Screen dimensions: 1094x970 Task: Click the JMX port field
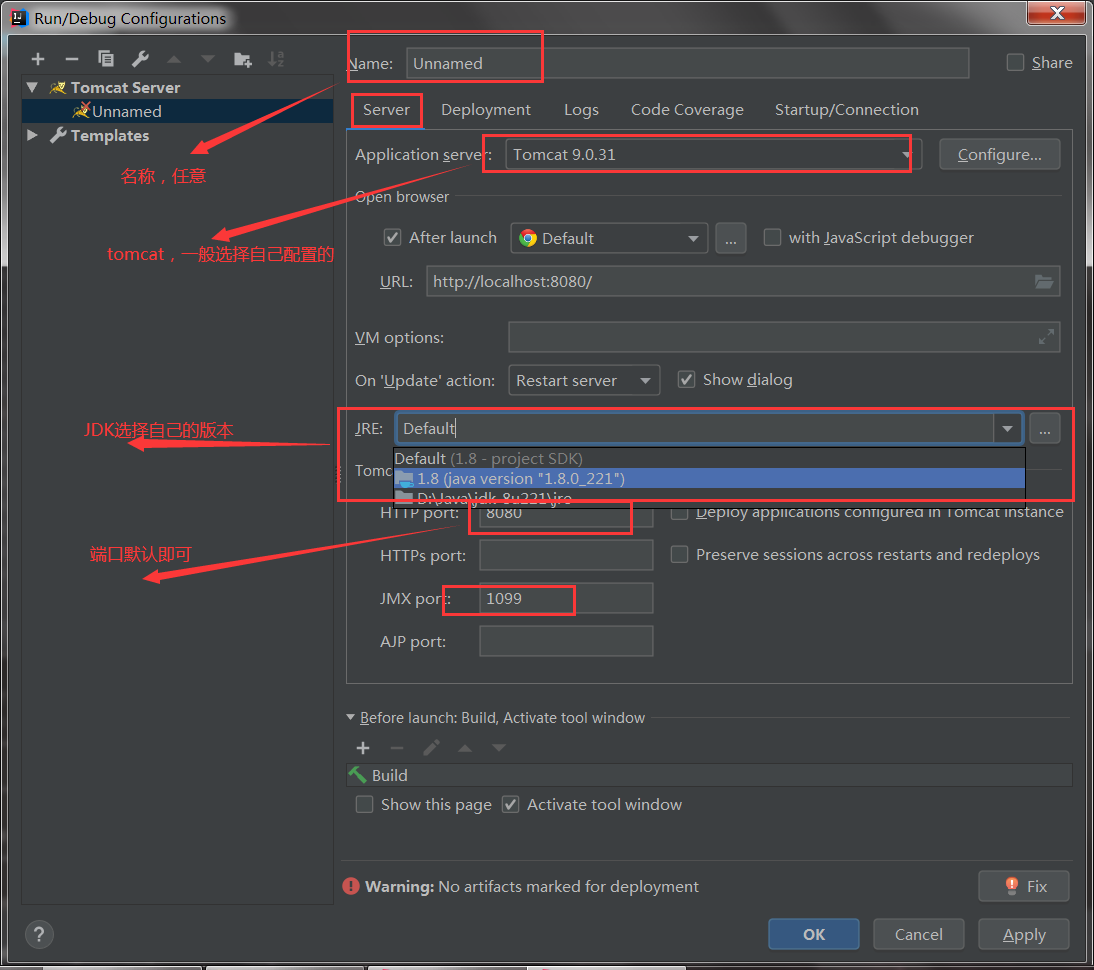(566, 599)
